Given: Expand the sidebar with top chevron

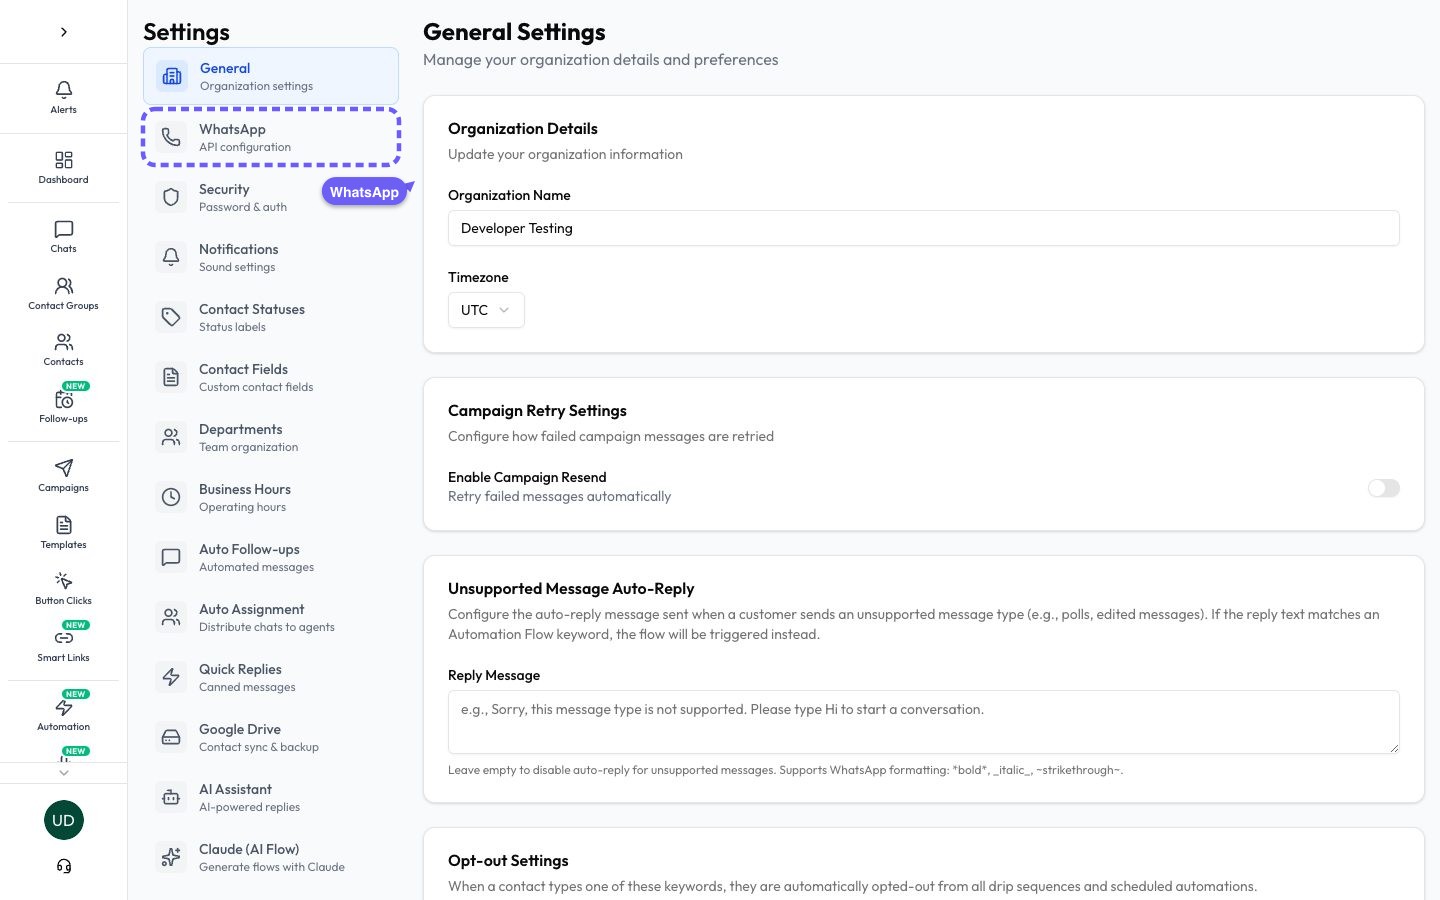Looking at the screenshot, I should 64,32.
